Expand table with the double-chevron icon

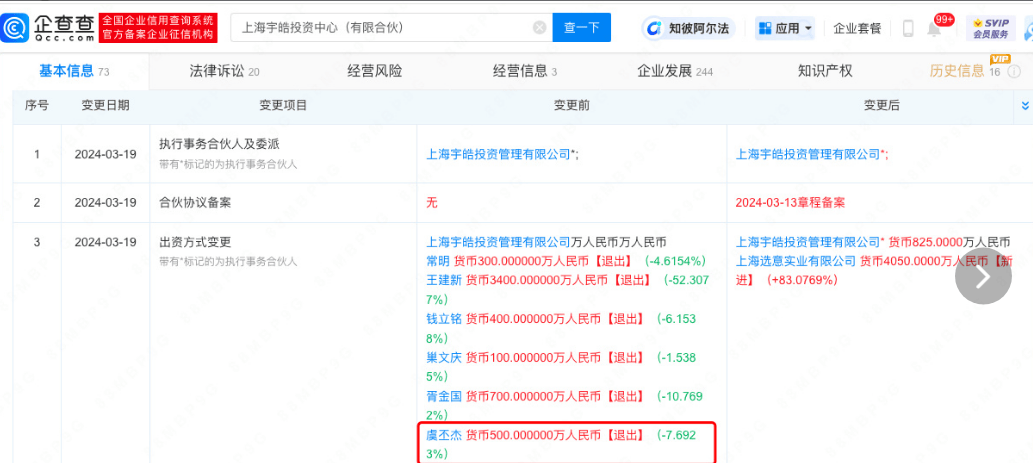click(x=1024, y=106)
